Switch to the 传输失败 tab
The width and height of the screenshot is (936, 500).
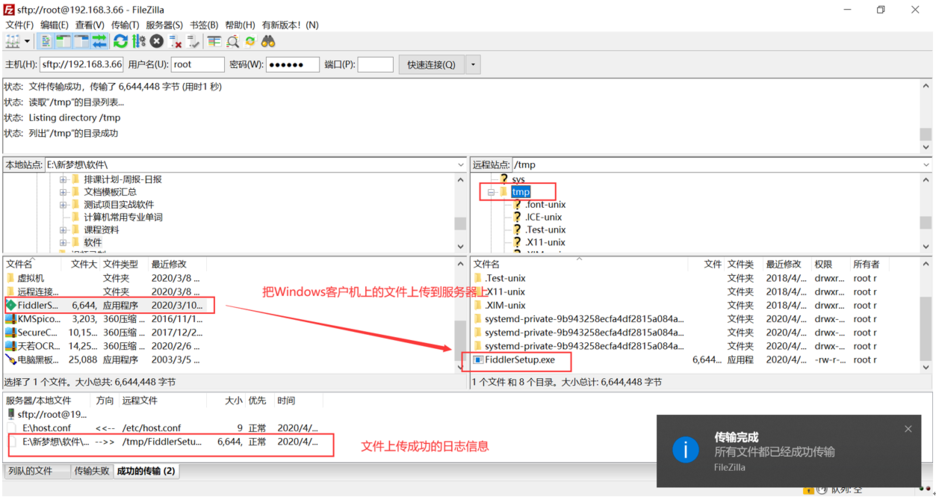click(x=91, y=471)
